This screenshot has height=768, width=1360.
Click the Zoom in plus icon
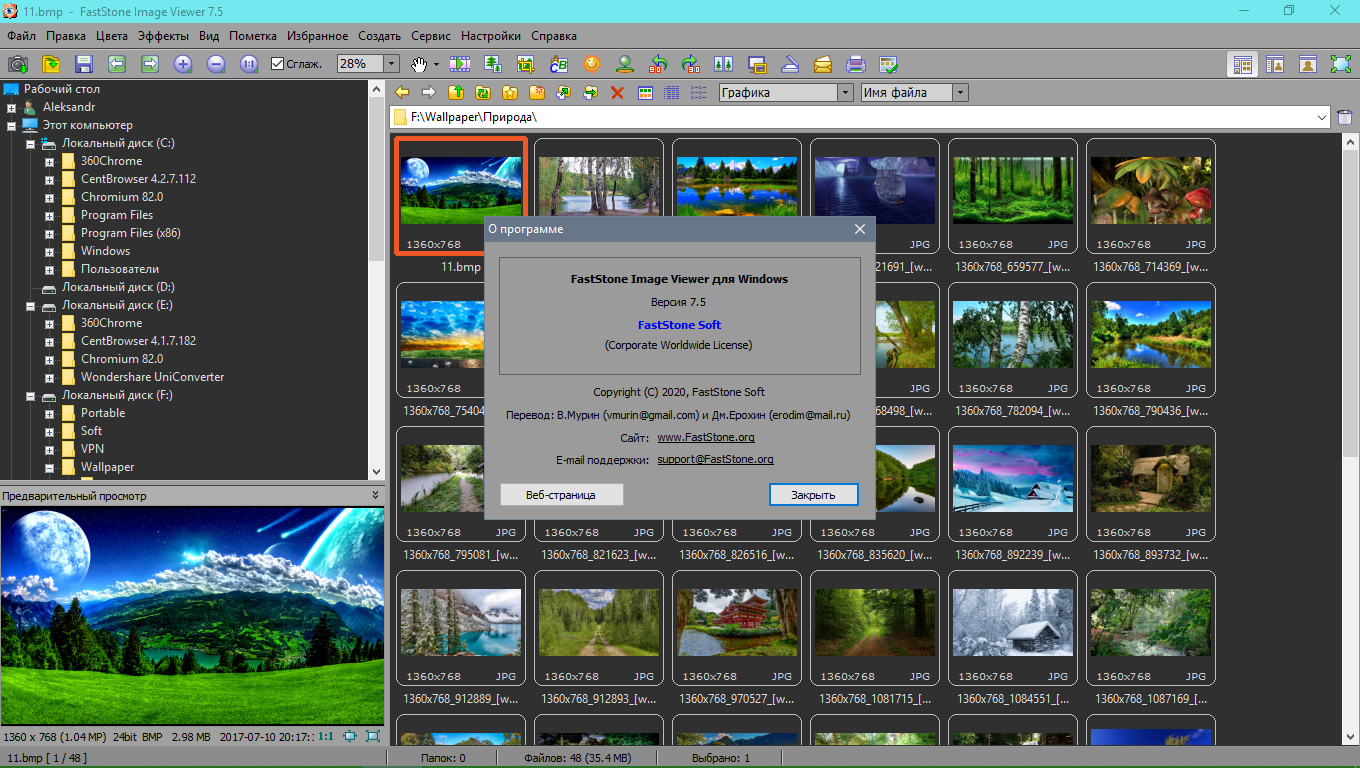[x=183, y=64]
